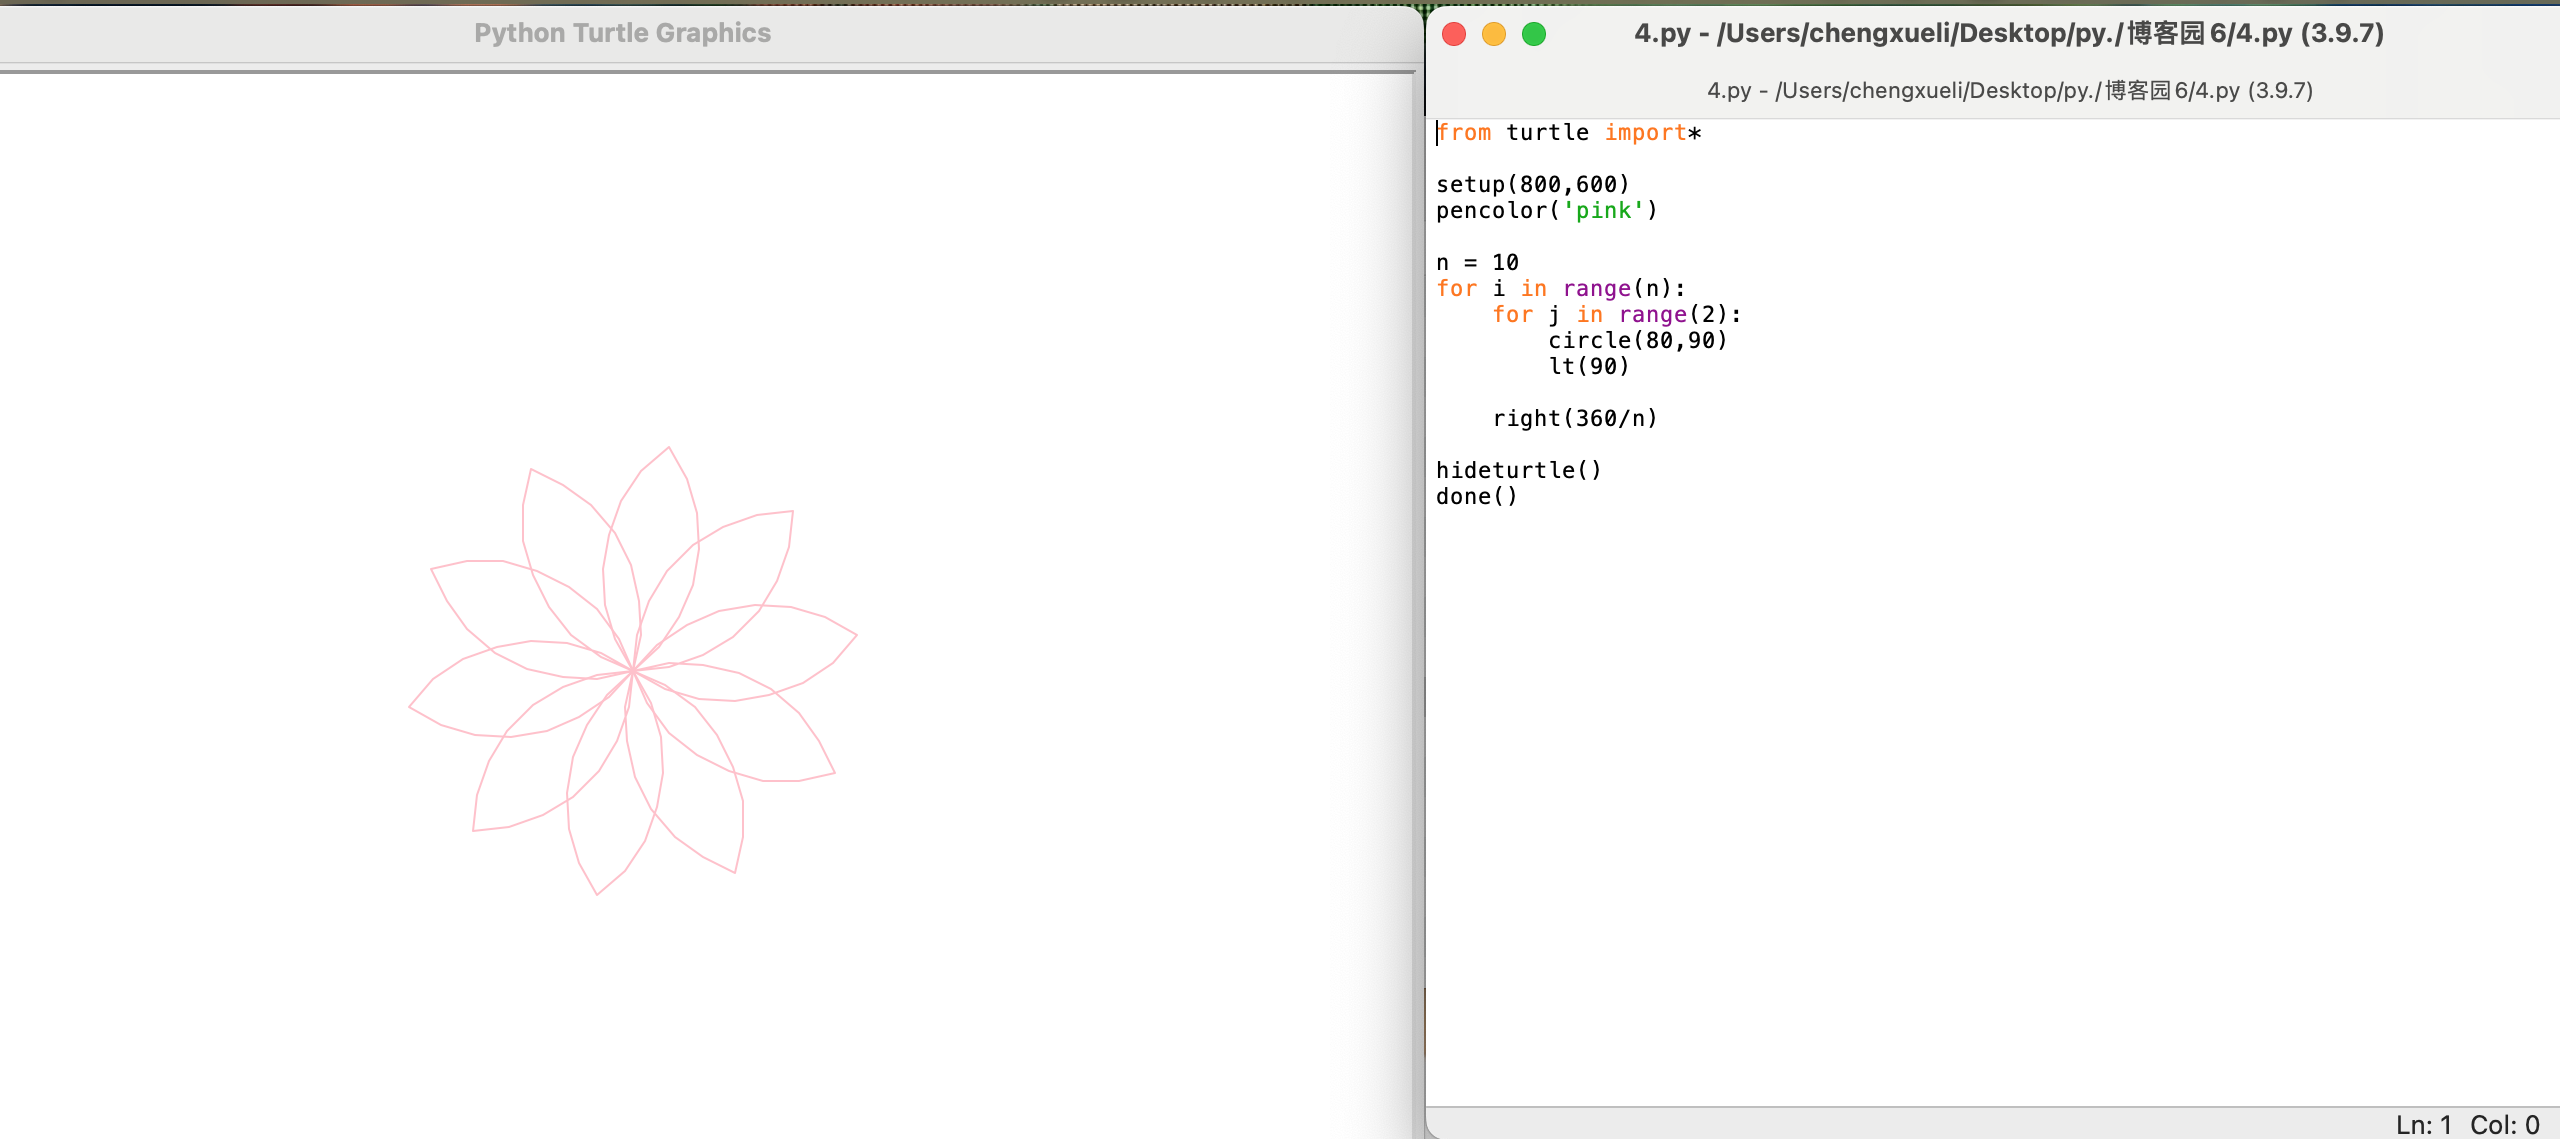Click the Ln: 1 status indicator

pyautogui.click(x=2423, y=1124)
